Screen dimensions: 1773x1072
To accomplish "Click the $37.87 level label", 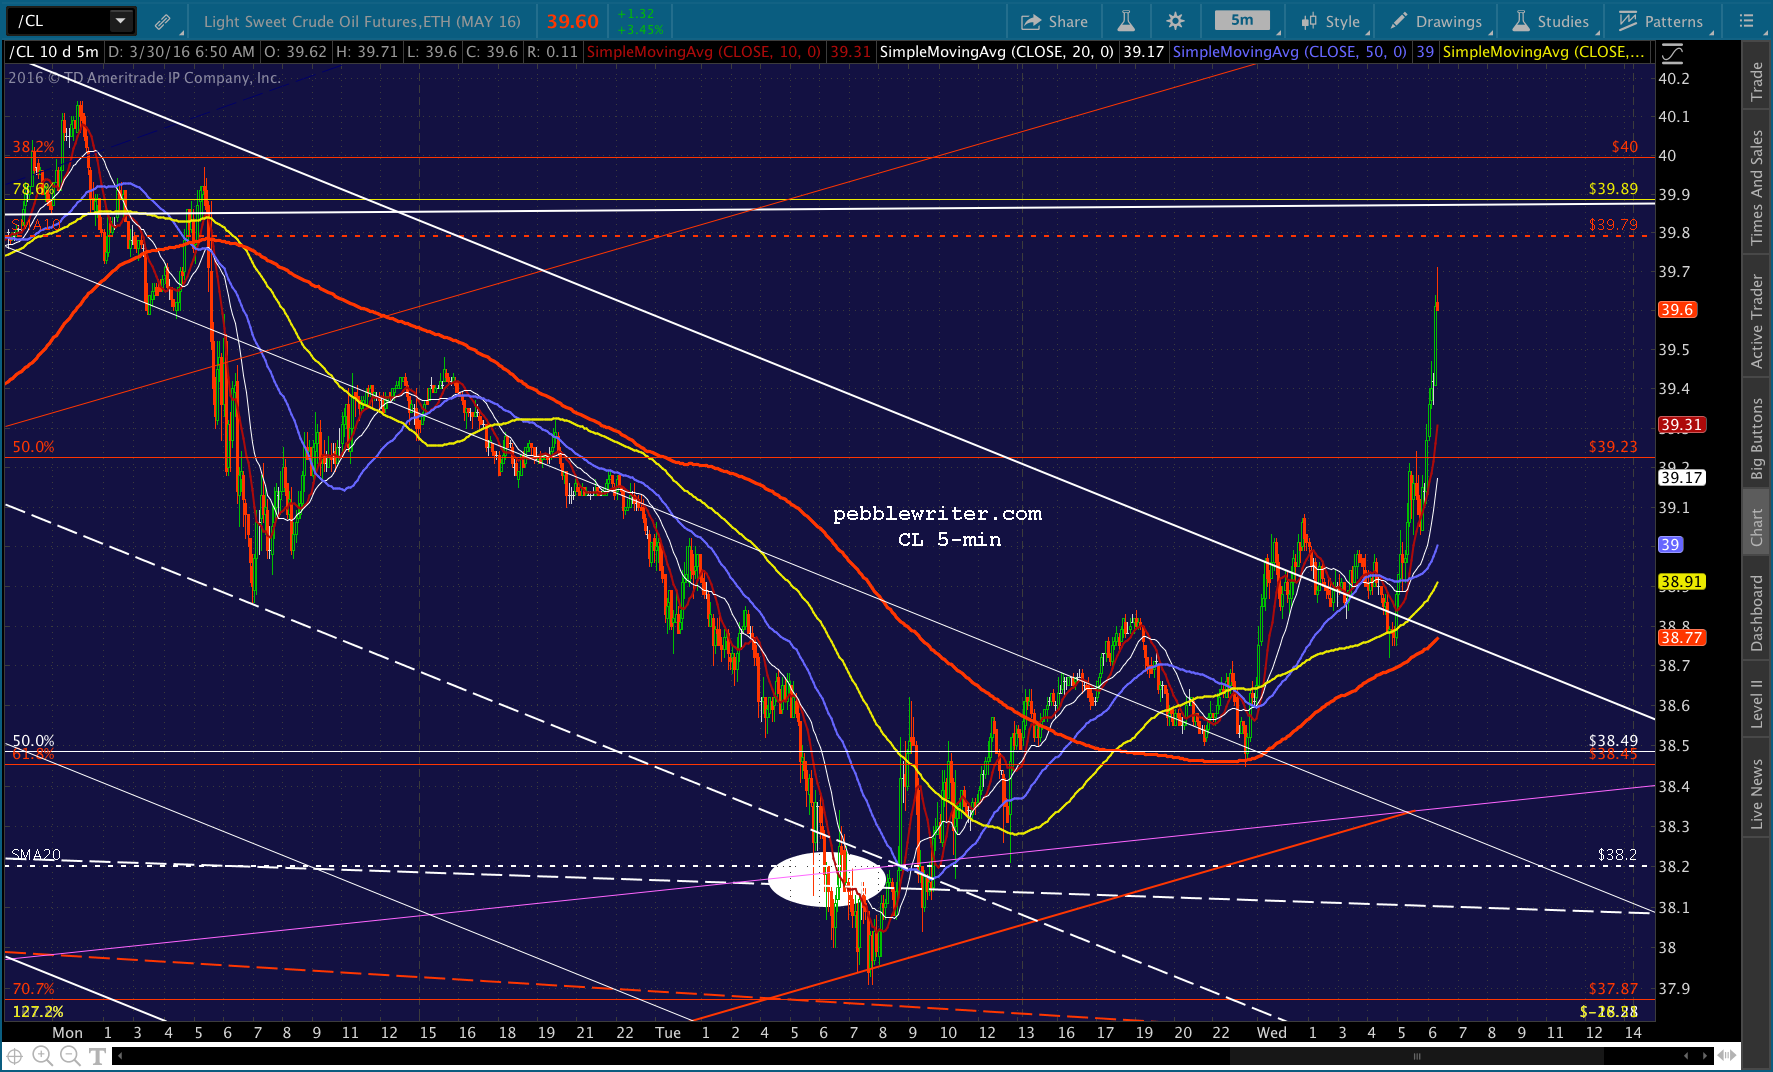I will coord(1613,988).
